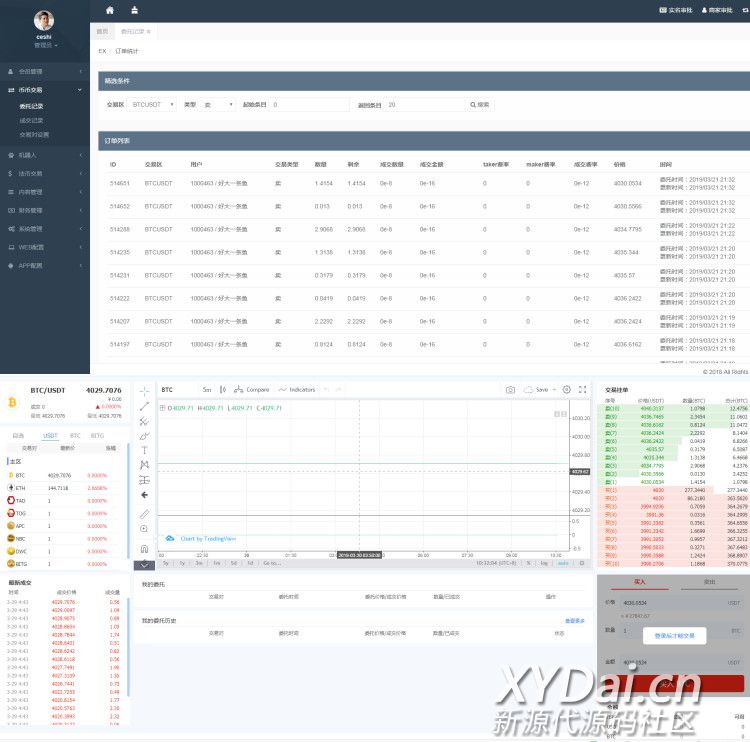Select the crosshair cursor tool in chart
Image resolution: width=750 pixels, height=742 pixels.
coord(144,391)
